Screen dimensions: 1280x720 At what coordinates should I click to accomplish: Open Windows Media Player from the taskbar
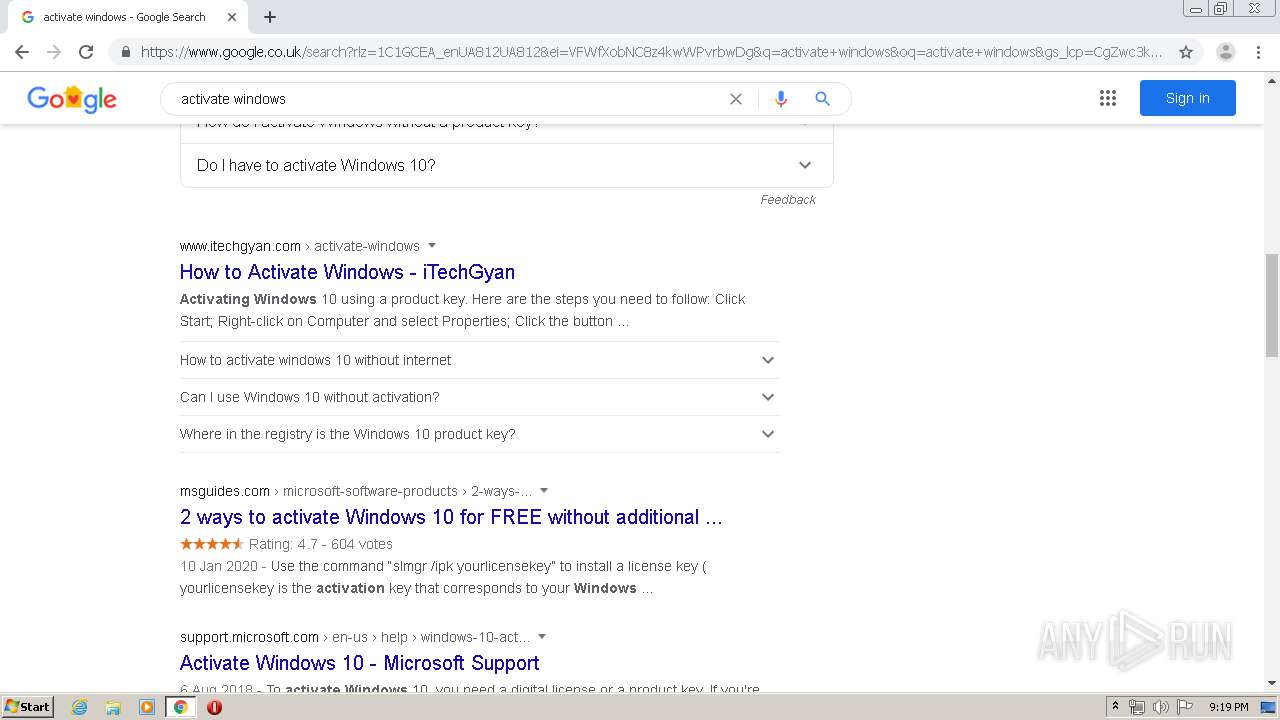pyautogui.click(x=147, y=707)
